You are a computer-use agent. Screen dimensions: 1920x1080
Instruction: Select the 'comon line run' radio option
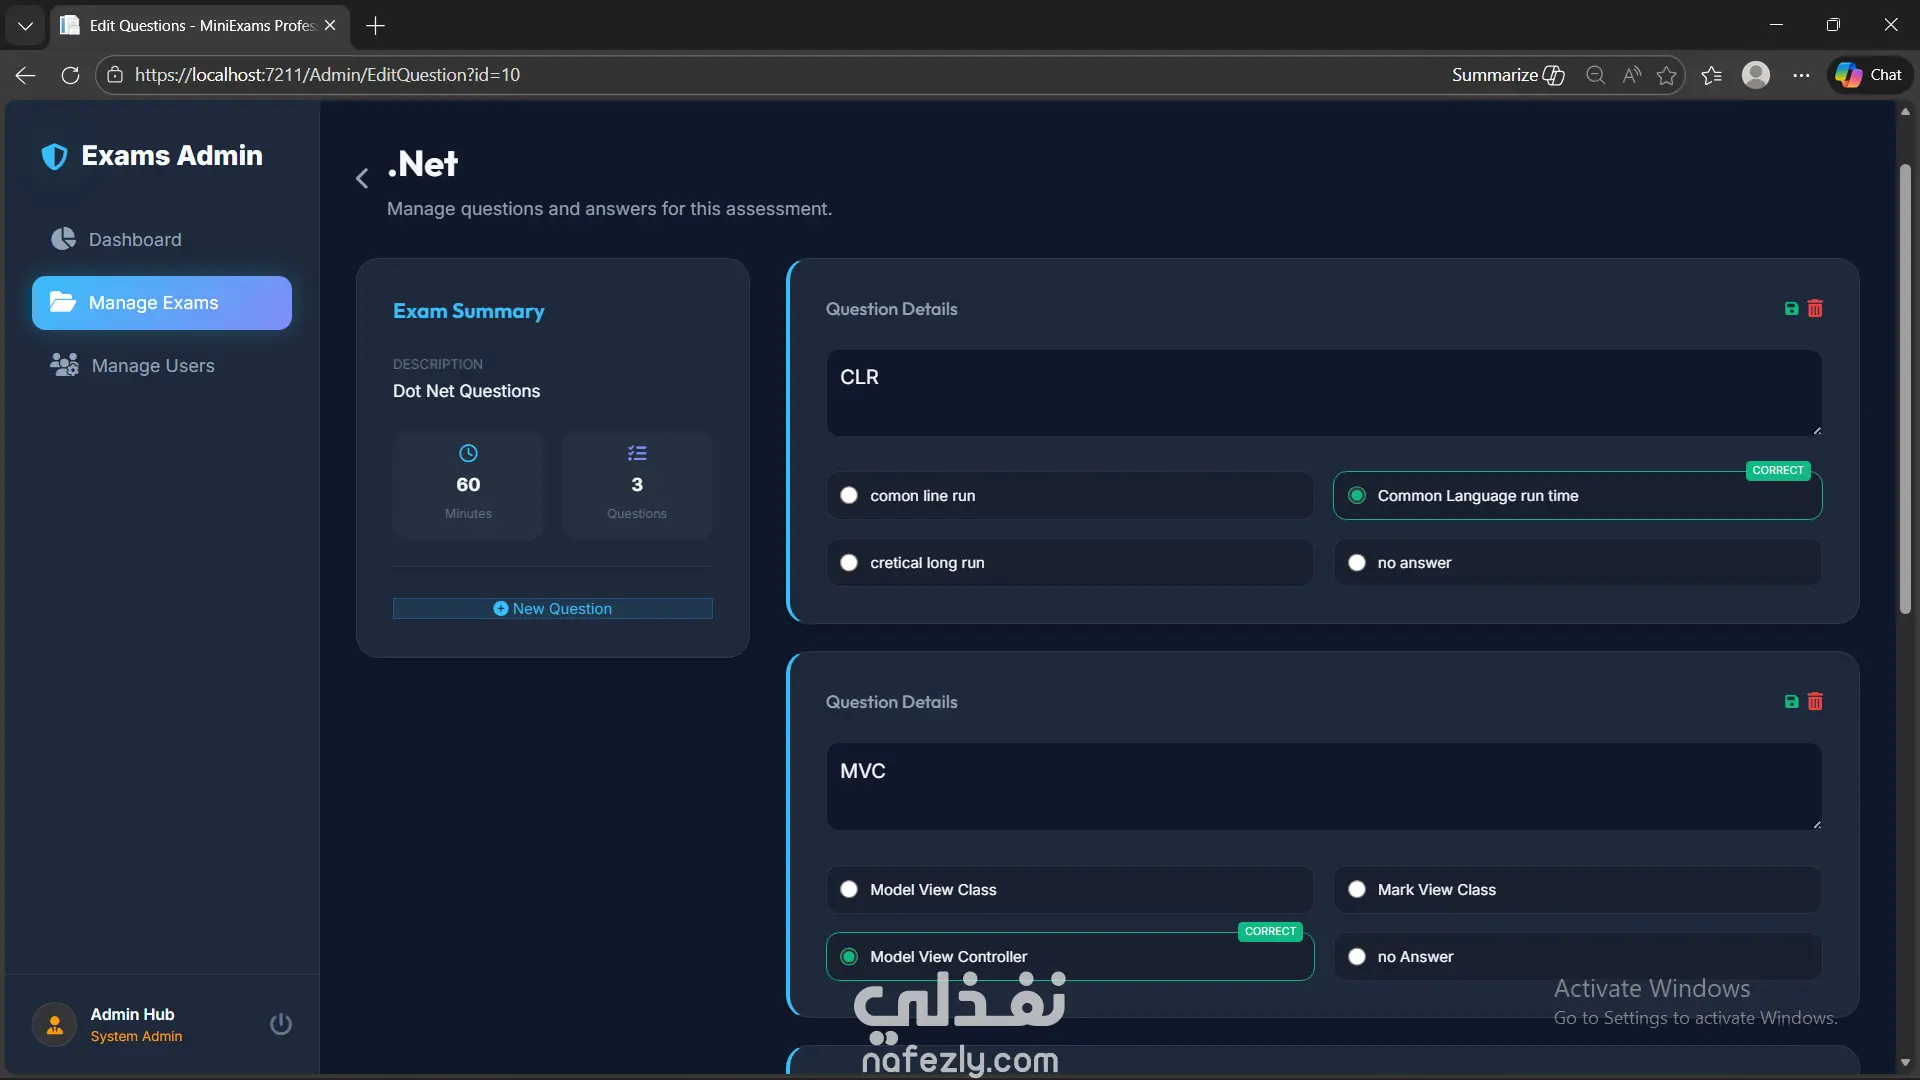(849, 496)
